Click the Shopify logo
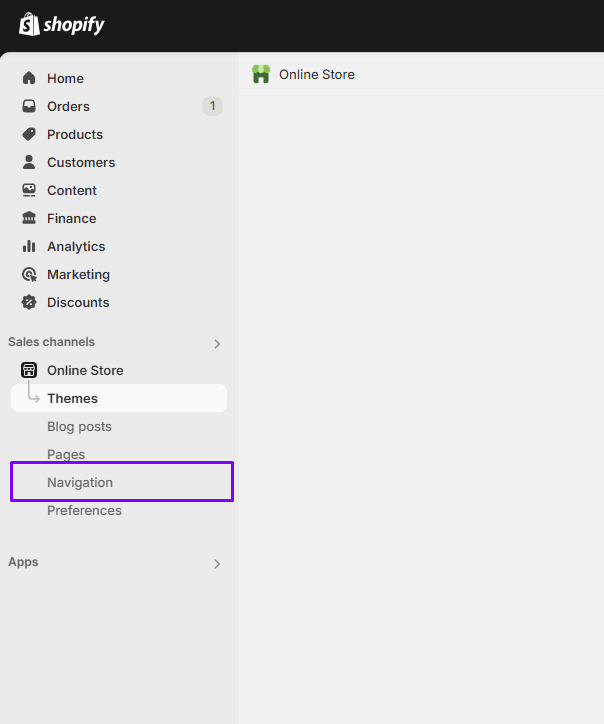Screen dimensions: 604x724 click(62, 24)
